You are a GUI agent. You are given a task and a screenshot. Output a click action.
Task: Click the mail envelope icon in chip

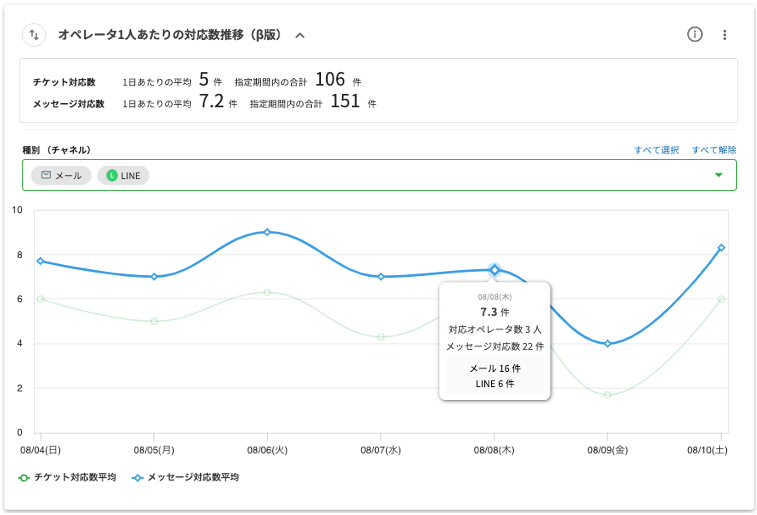tap(45, 175)
